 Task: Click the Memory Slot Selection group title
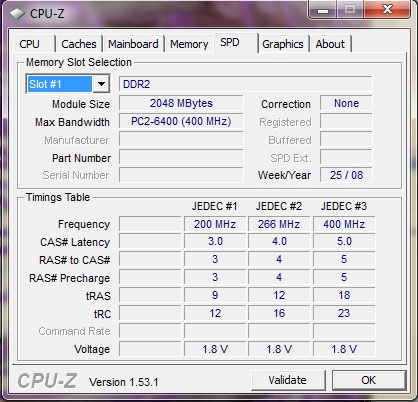coord(79,62)
